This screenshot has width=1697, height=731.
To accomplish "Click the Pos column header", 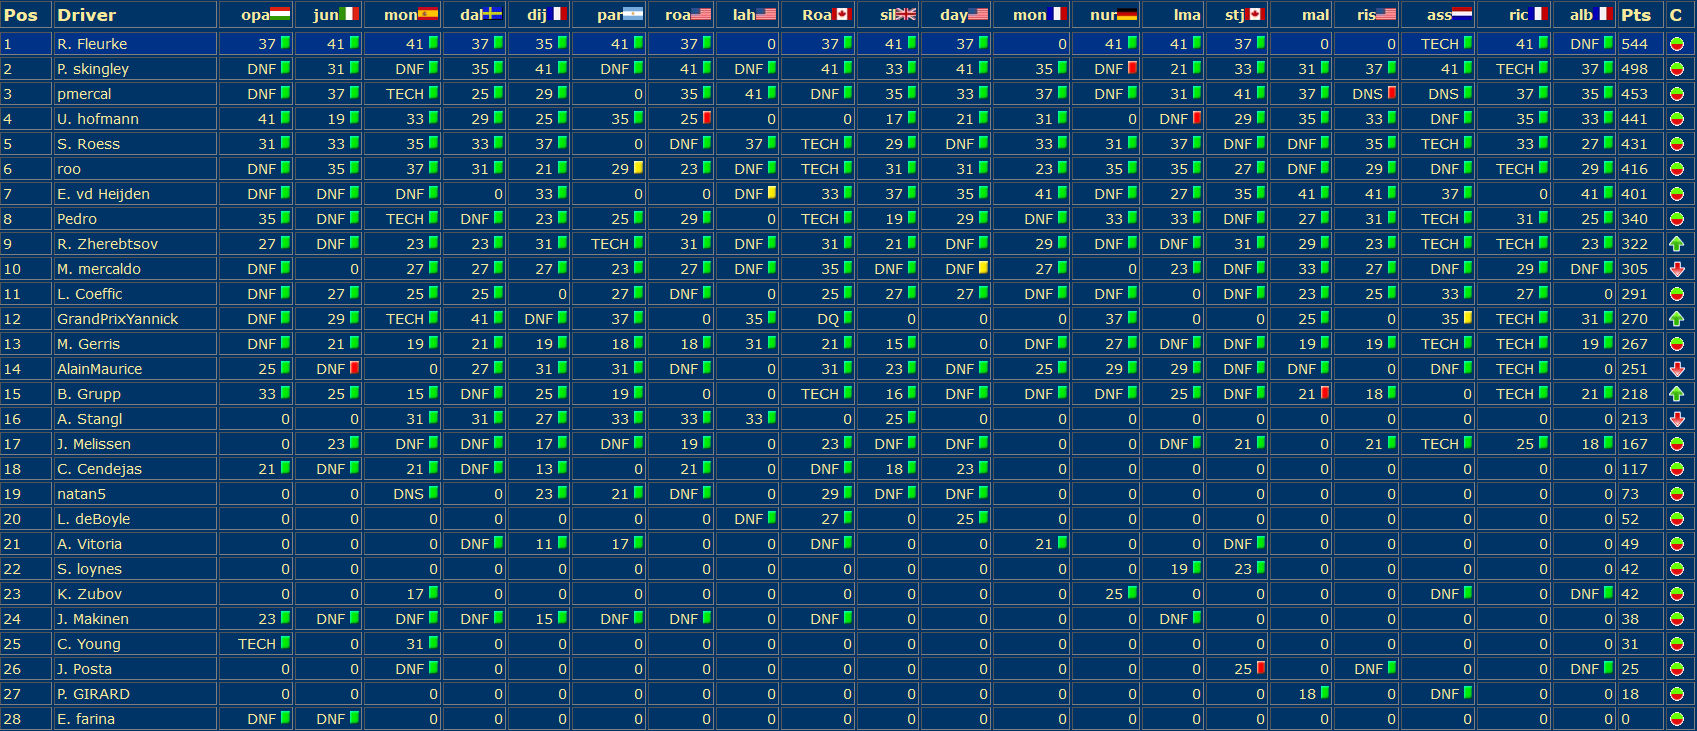I will (21, 15).
